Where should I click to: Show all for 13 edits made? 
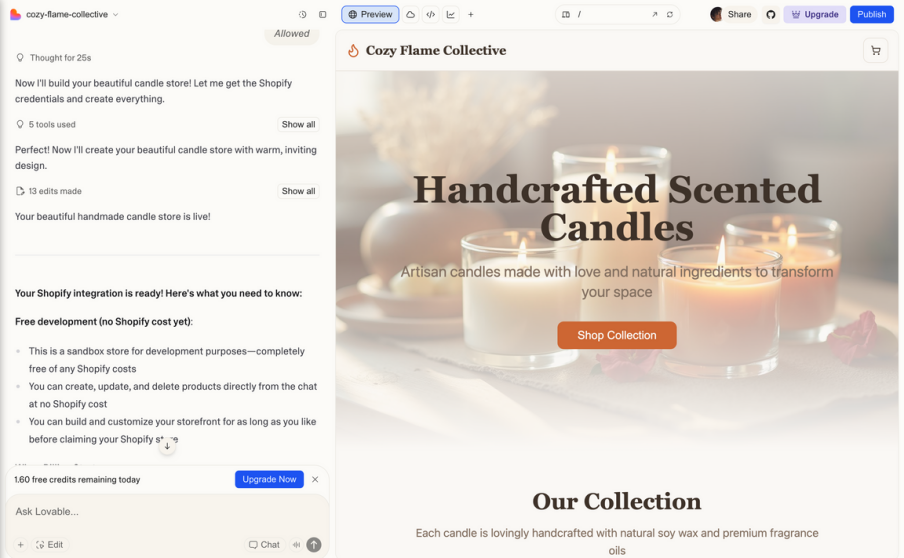point(298,191)
